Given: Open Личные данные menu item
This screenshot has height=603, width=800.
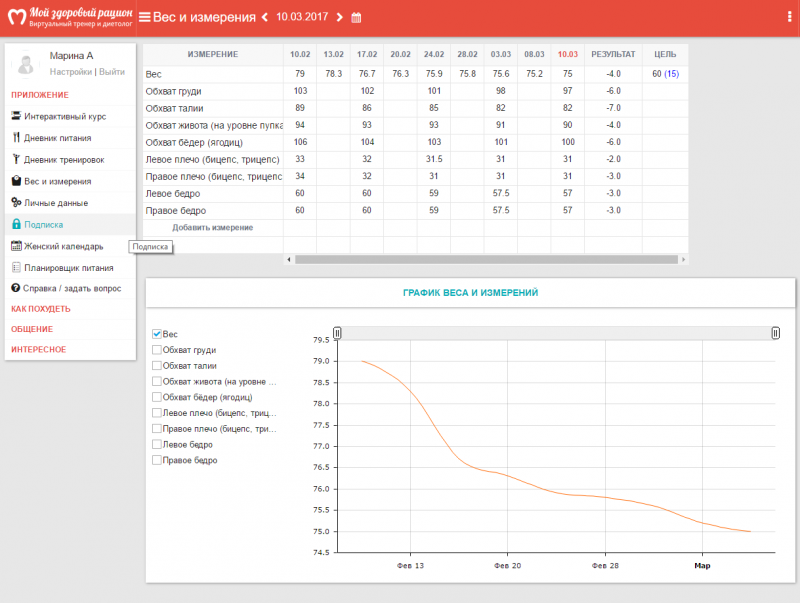Looking at the screenshot, I should click(x=70, y=203).
